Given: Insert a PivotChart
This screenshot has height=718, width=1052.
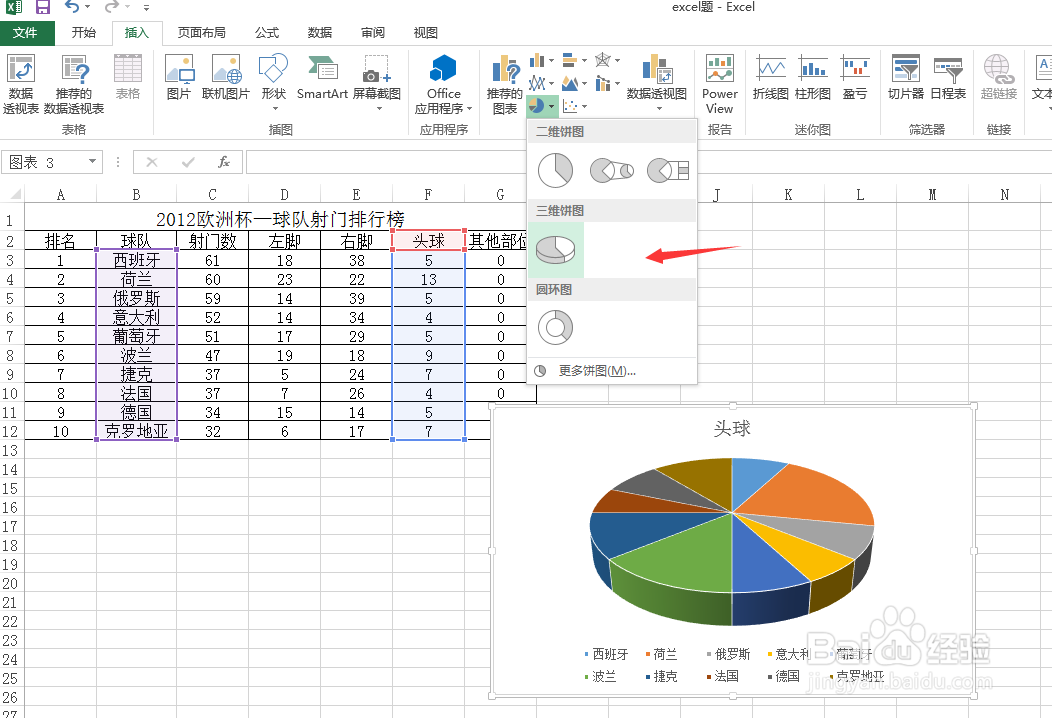Looking at the screenshot, I should (x=657, y=81).
